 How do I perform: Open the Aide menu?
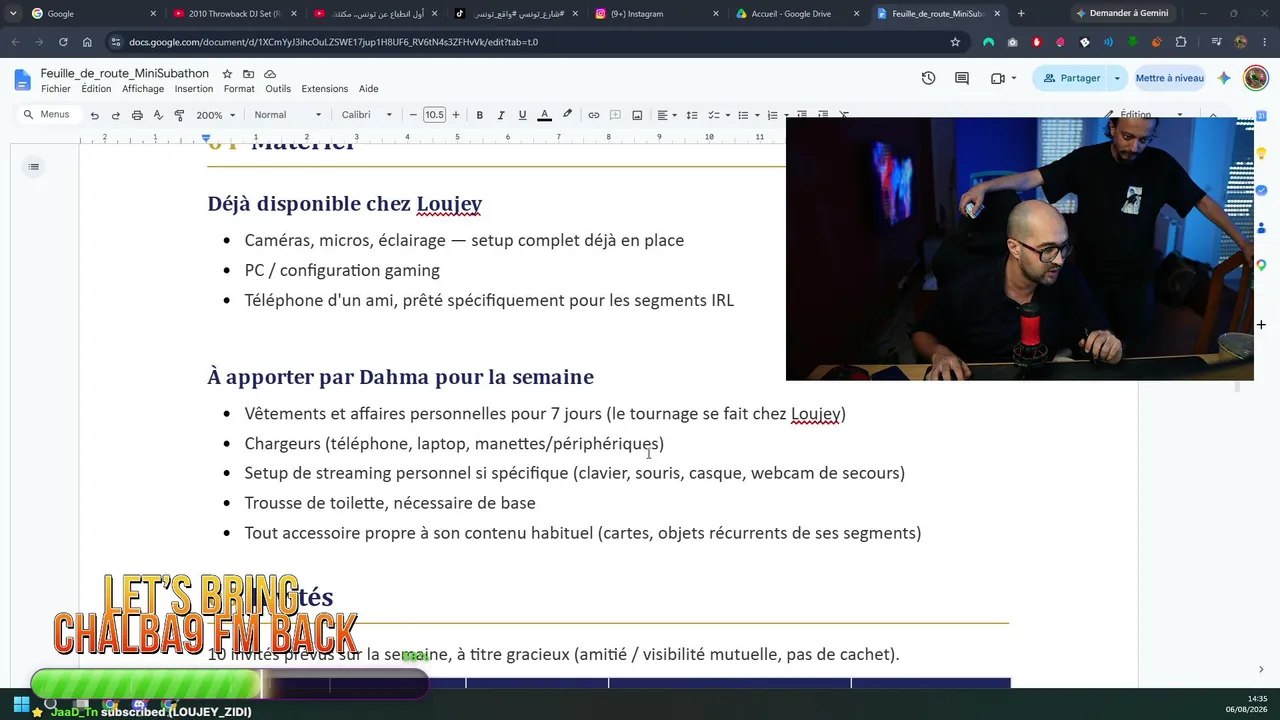point(368,89)
